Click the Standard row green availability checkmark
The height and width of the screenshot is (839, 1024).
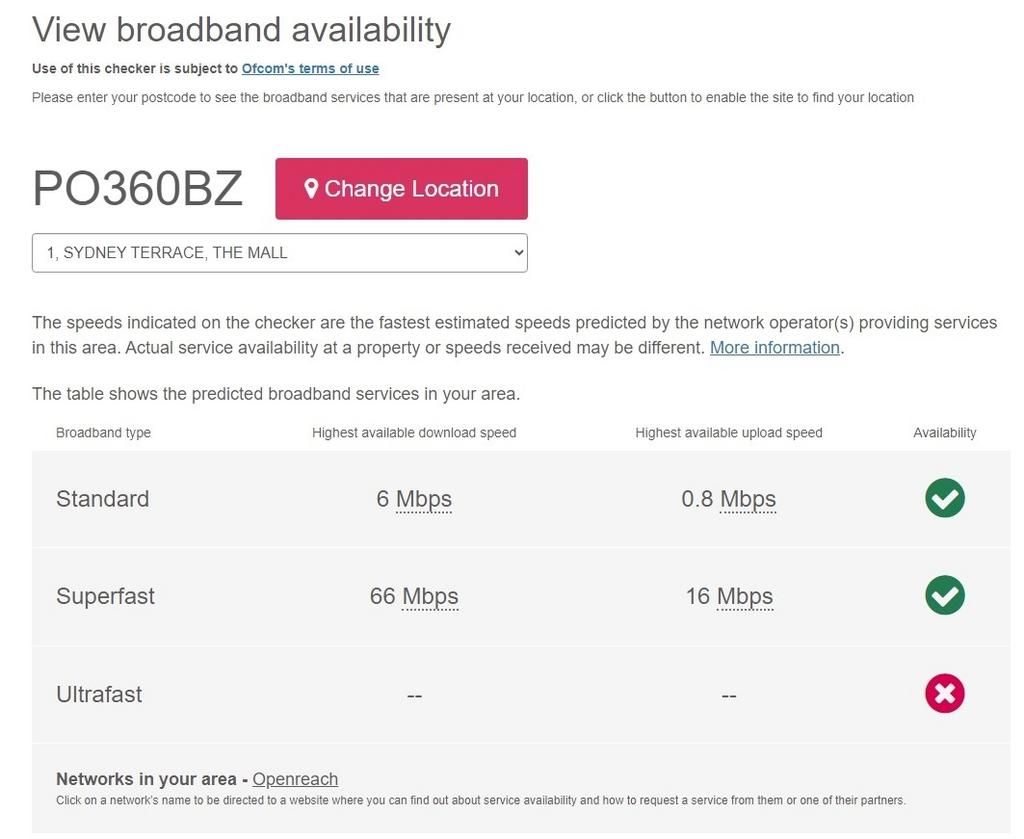pyautogui.click(x=944, y=498)
